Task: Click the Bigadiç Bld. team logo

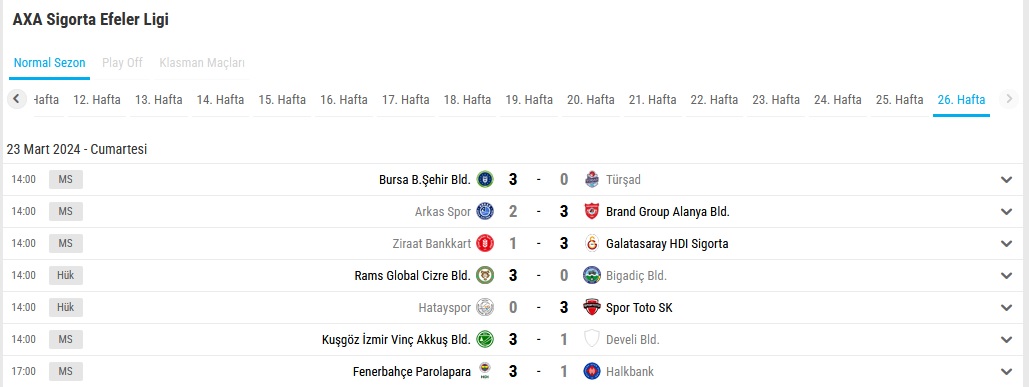Action: click(x=592, y=275)
